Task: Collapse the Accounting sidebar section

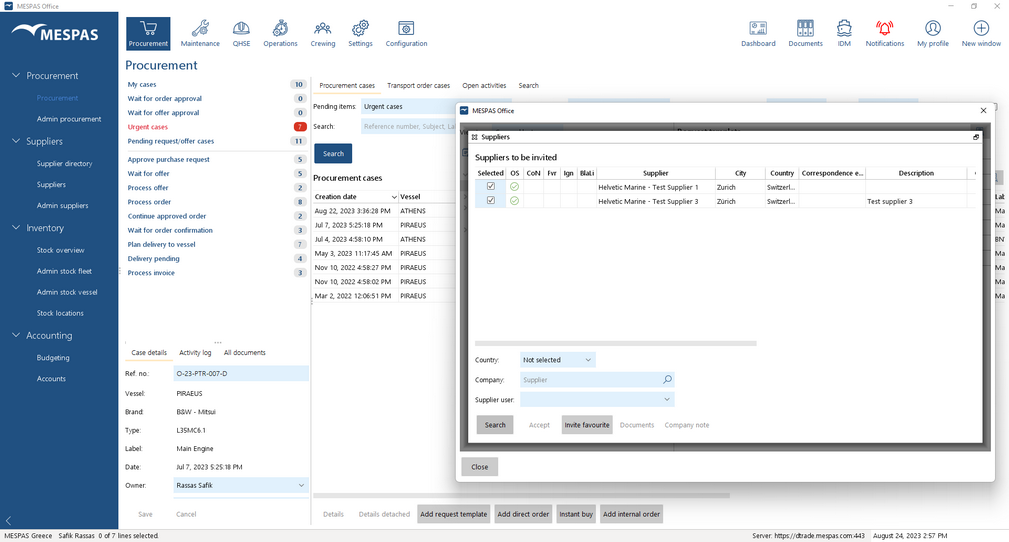Action: click(16, 335)
